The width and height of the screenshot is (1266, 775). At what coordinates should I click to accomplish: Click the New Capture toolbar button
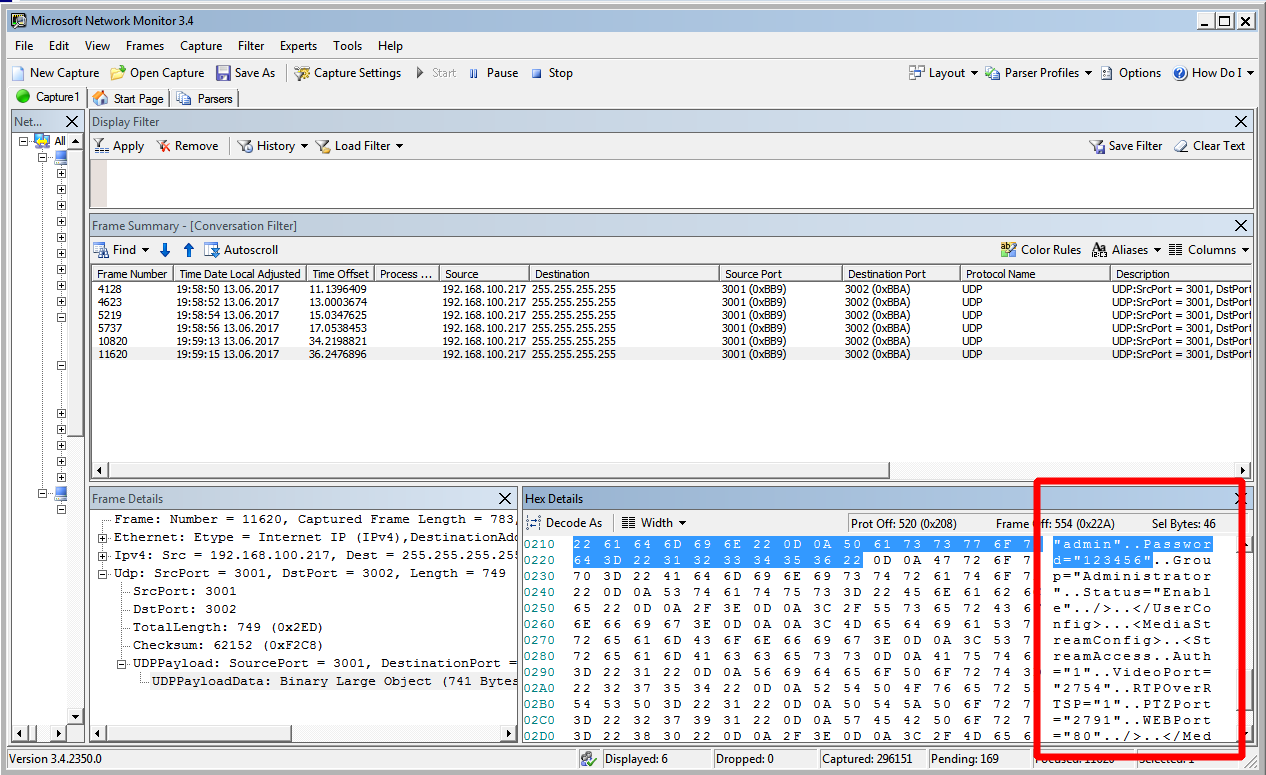coord(55,73)
